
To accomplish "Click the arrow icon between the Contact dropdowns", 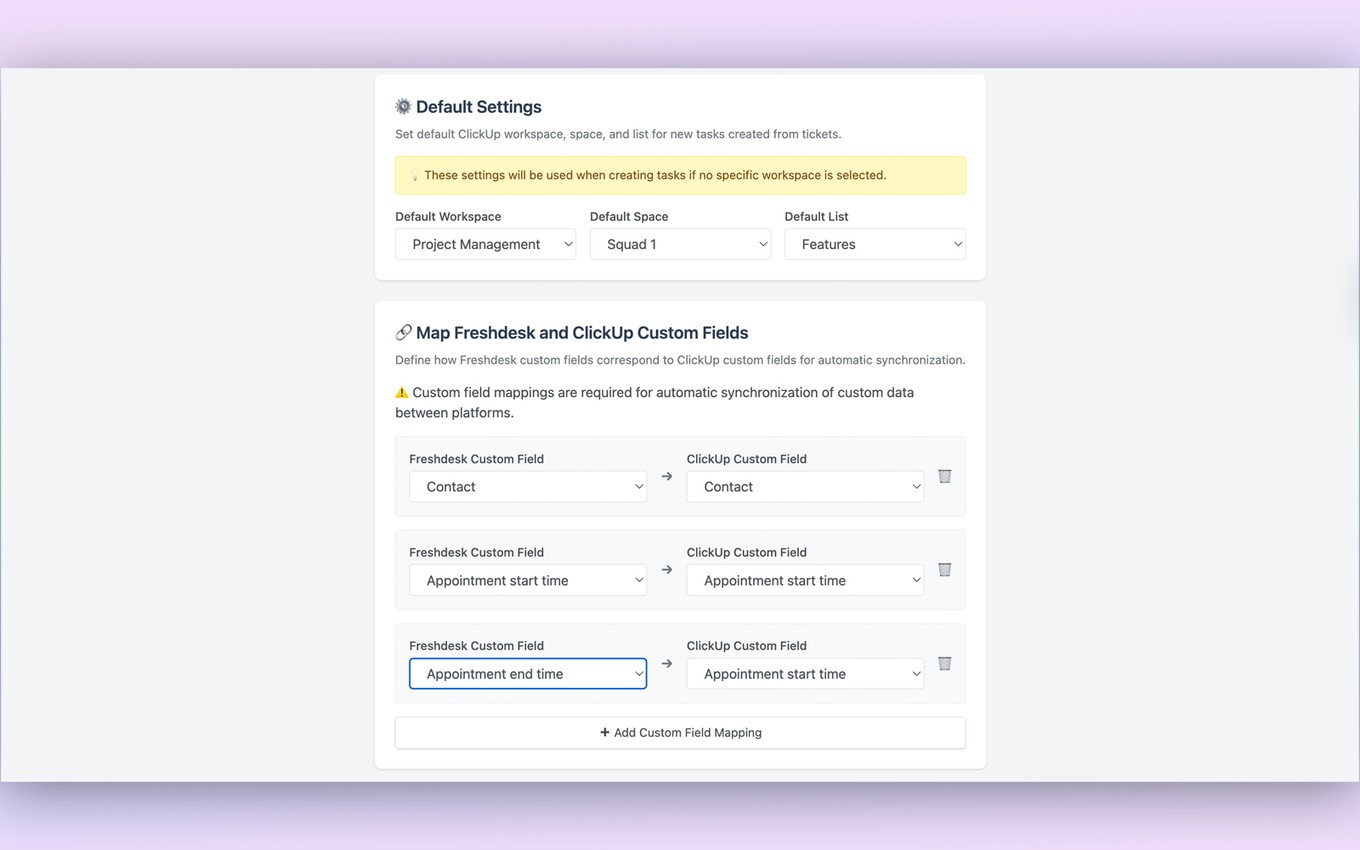I will click(666, 477).
